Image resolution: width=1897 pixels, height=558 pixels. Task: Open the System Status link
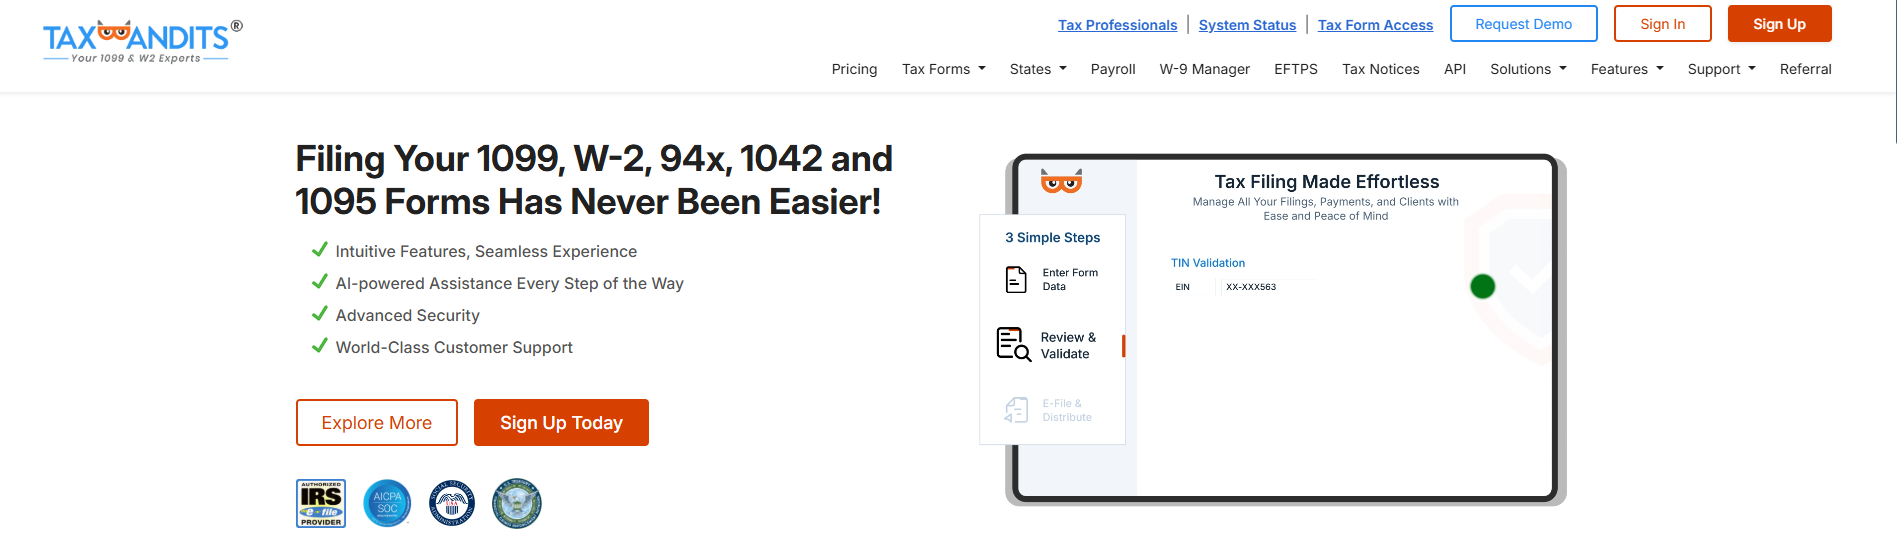1247,25
